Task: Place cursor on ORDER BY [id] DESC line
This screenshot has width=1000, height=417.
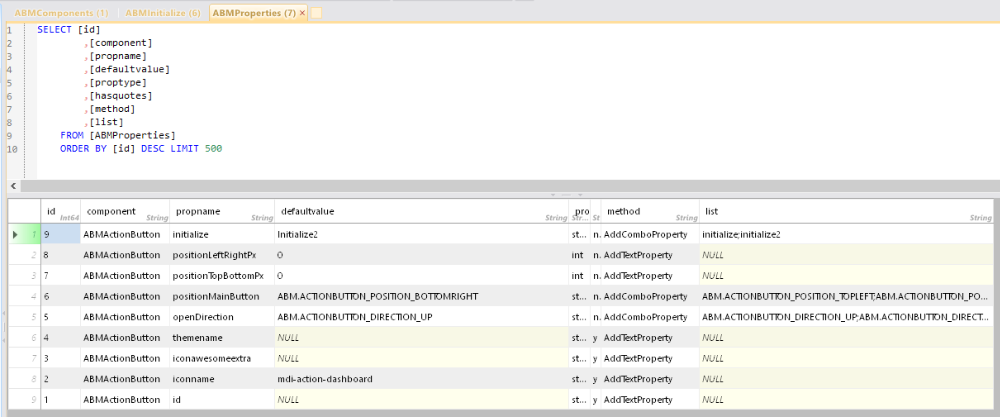Action: pos(141,149)
